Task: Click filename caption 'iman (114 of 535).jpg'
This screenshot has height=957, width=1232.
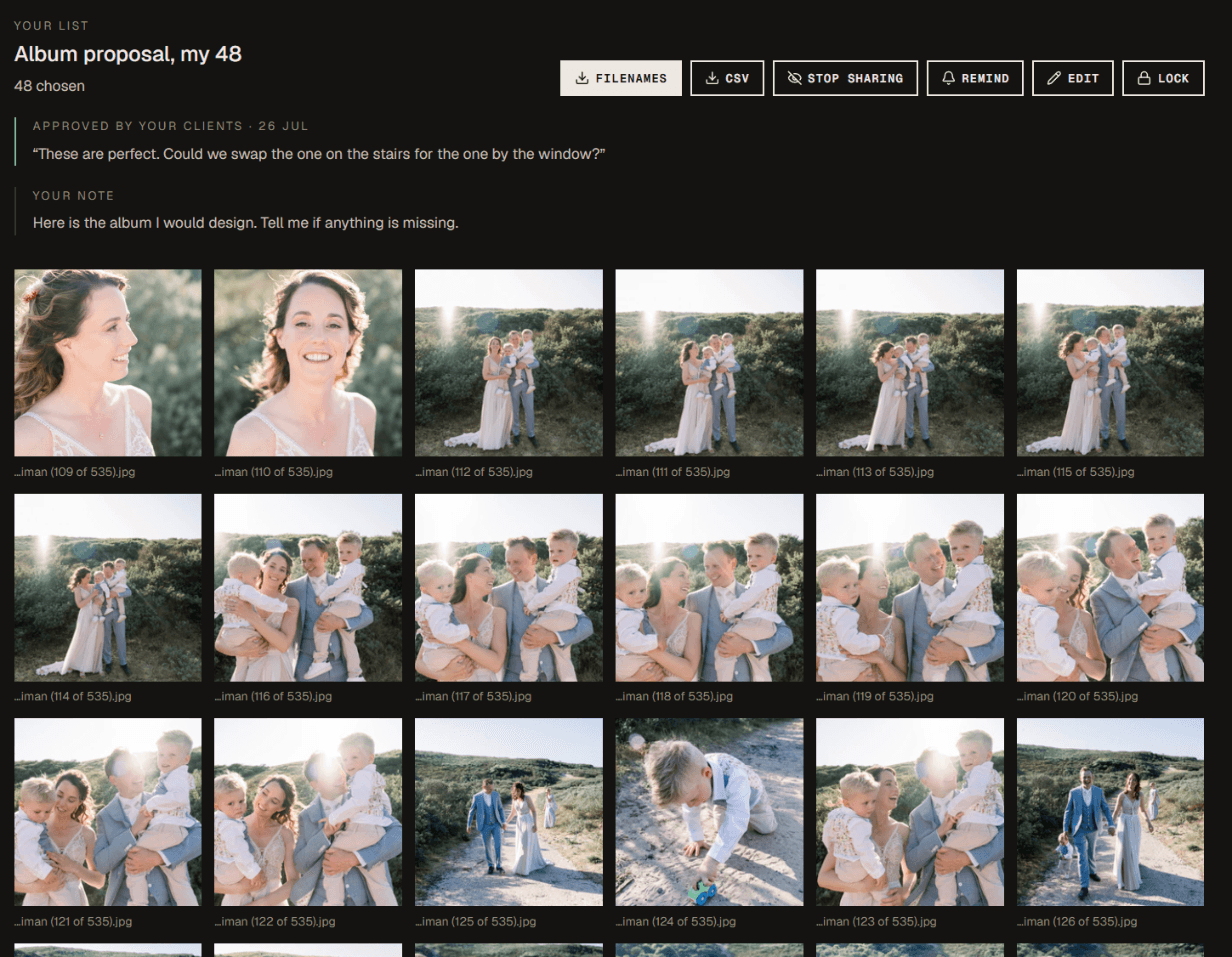Action: tap(74, 696)
